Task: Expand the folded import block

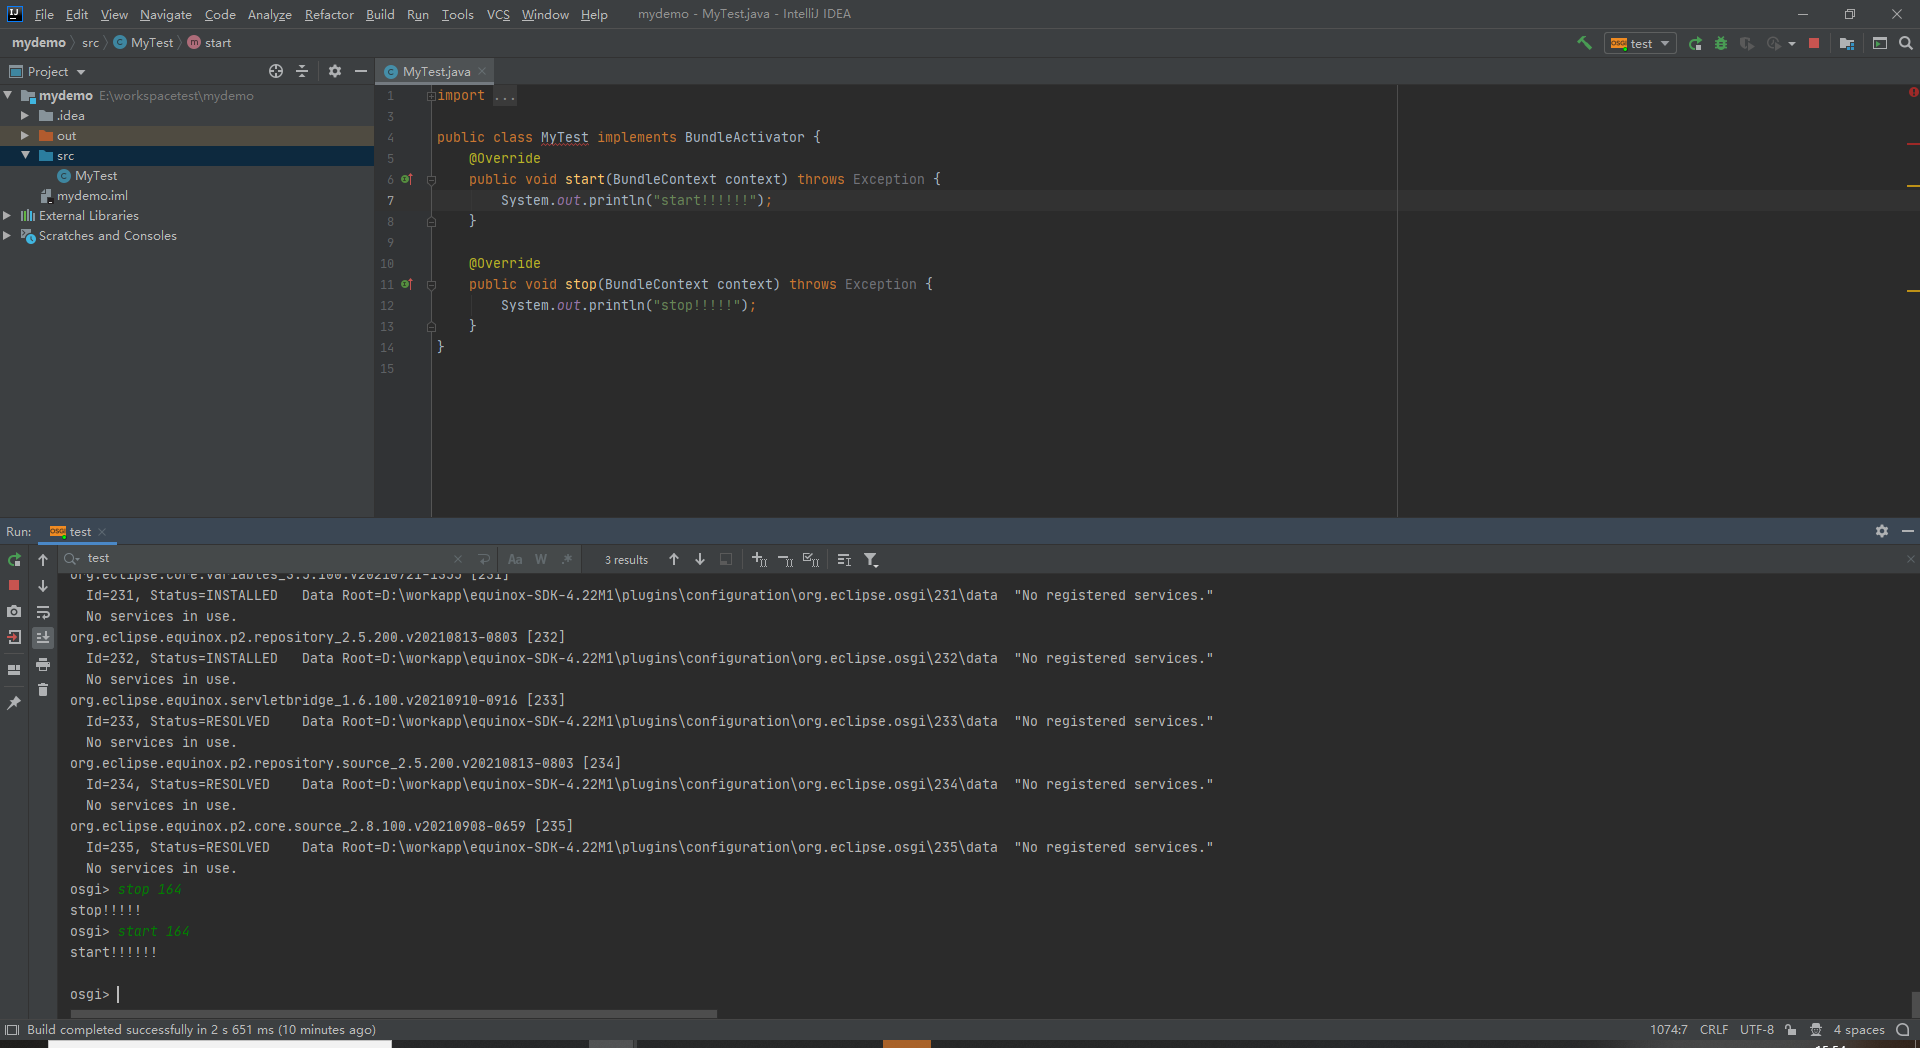Action: click(431, 96)
